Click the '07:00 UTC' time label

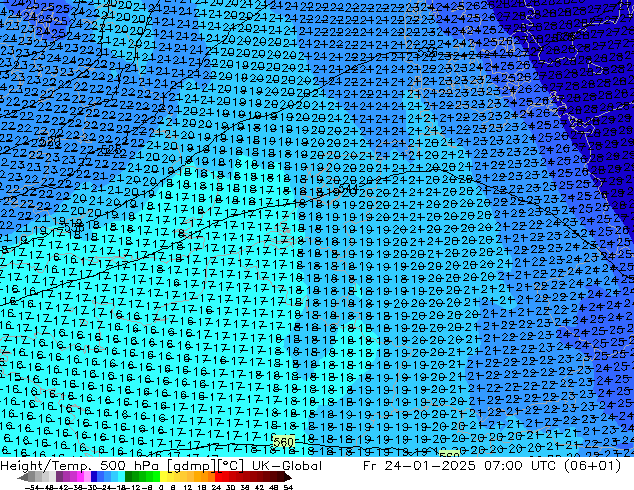pyautogui.click(x=521, y=466)
